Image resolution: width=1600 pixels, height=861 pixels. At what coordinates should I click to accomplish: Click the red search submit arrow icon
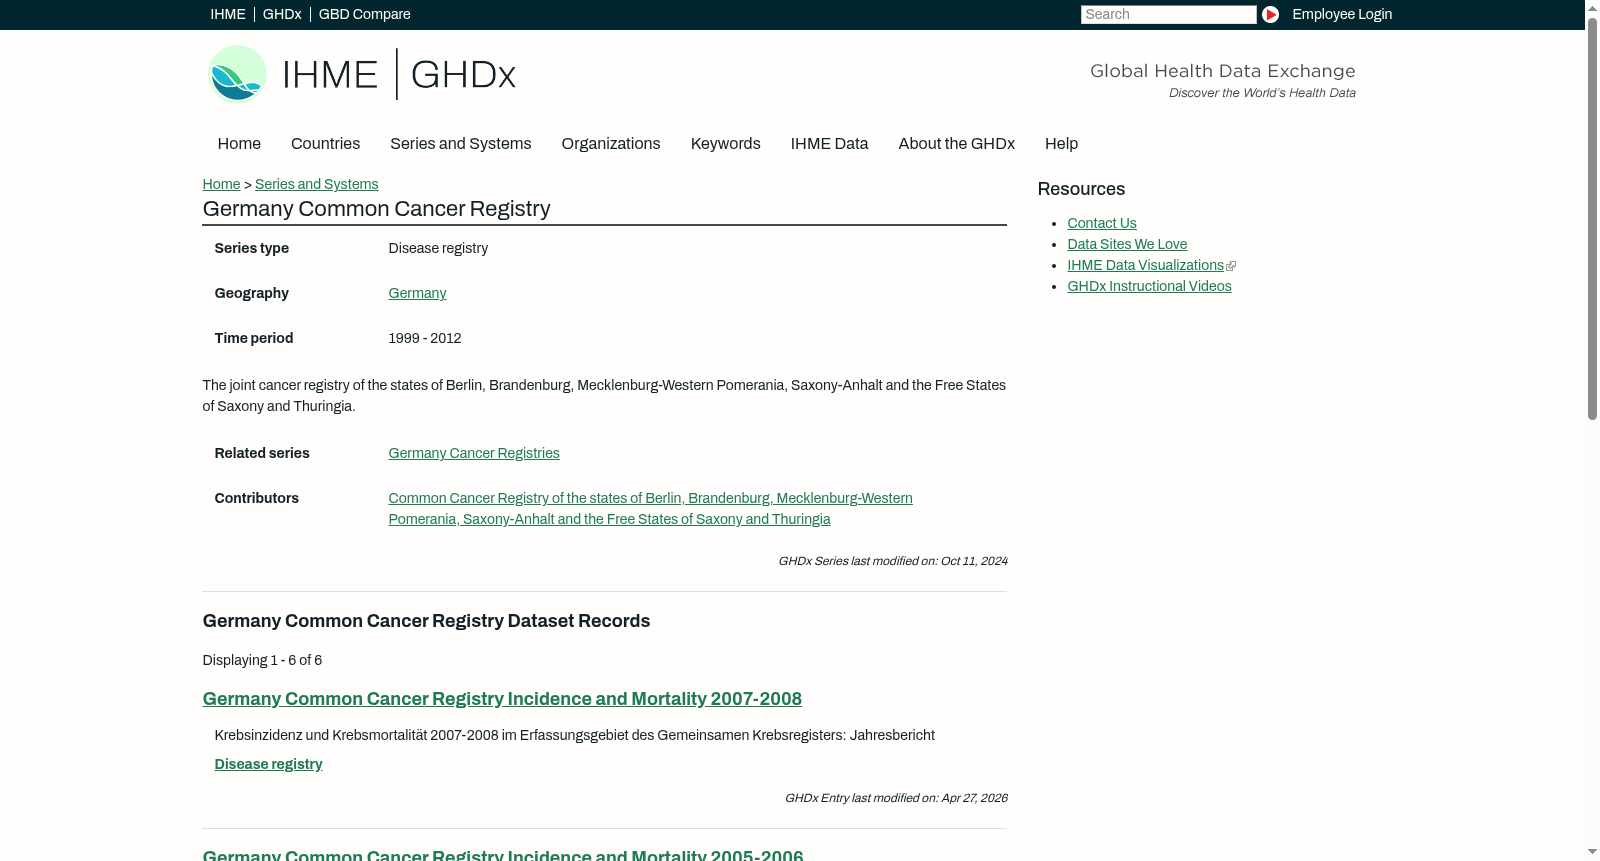pos(1270,14)
